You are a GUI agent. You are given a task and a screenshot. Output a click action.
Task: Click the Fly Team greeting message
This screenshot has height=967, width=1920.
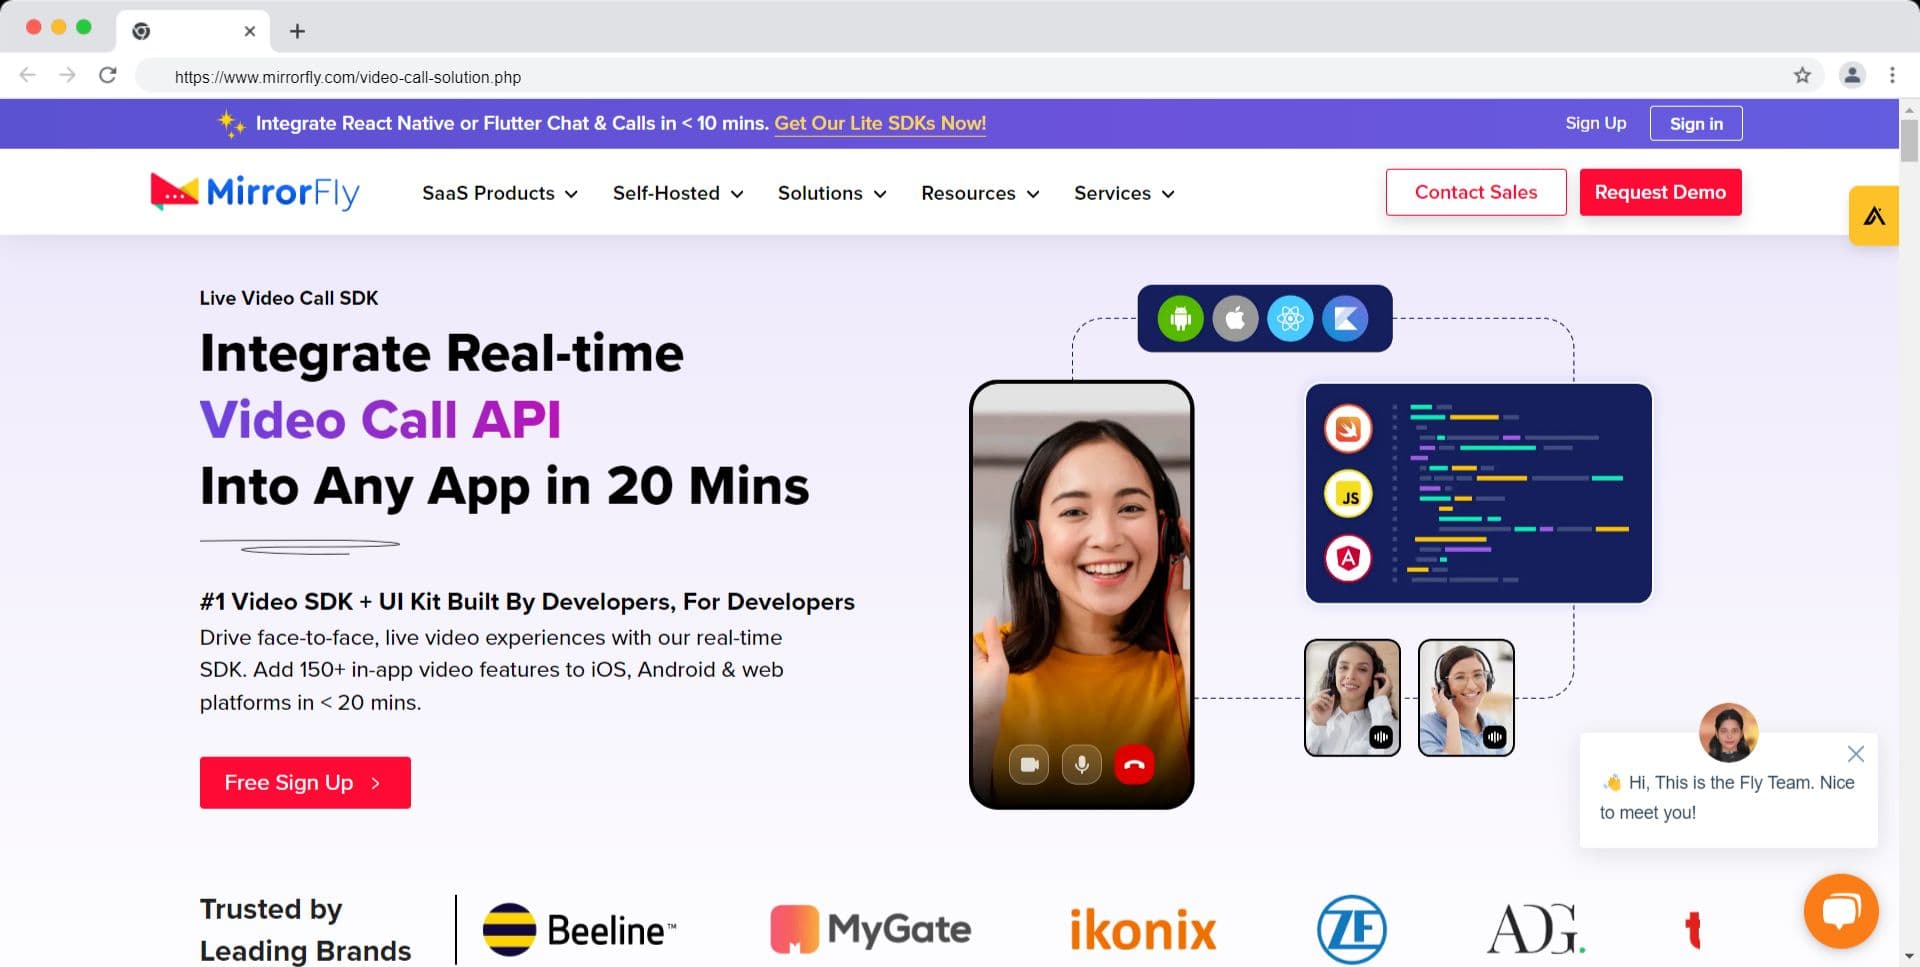point(1727,797)
